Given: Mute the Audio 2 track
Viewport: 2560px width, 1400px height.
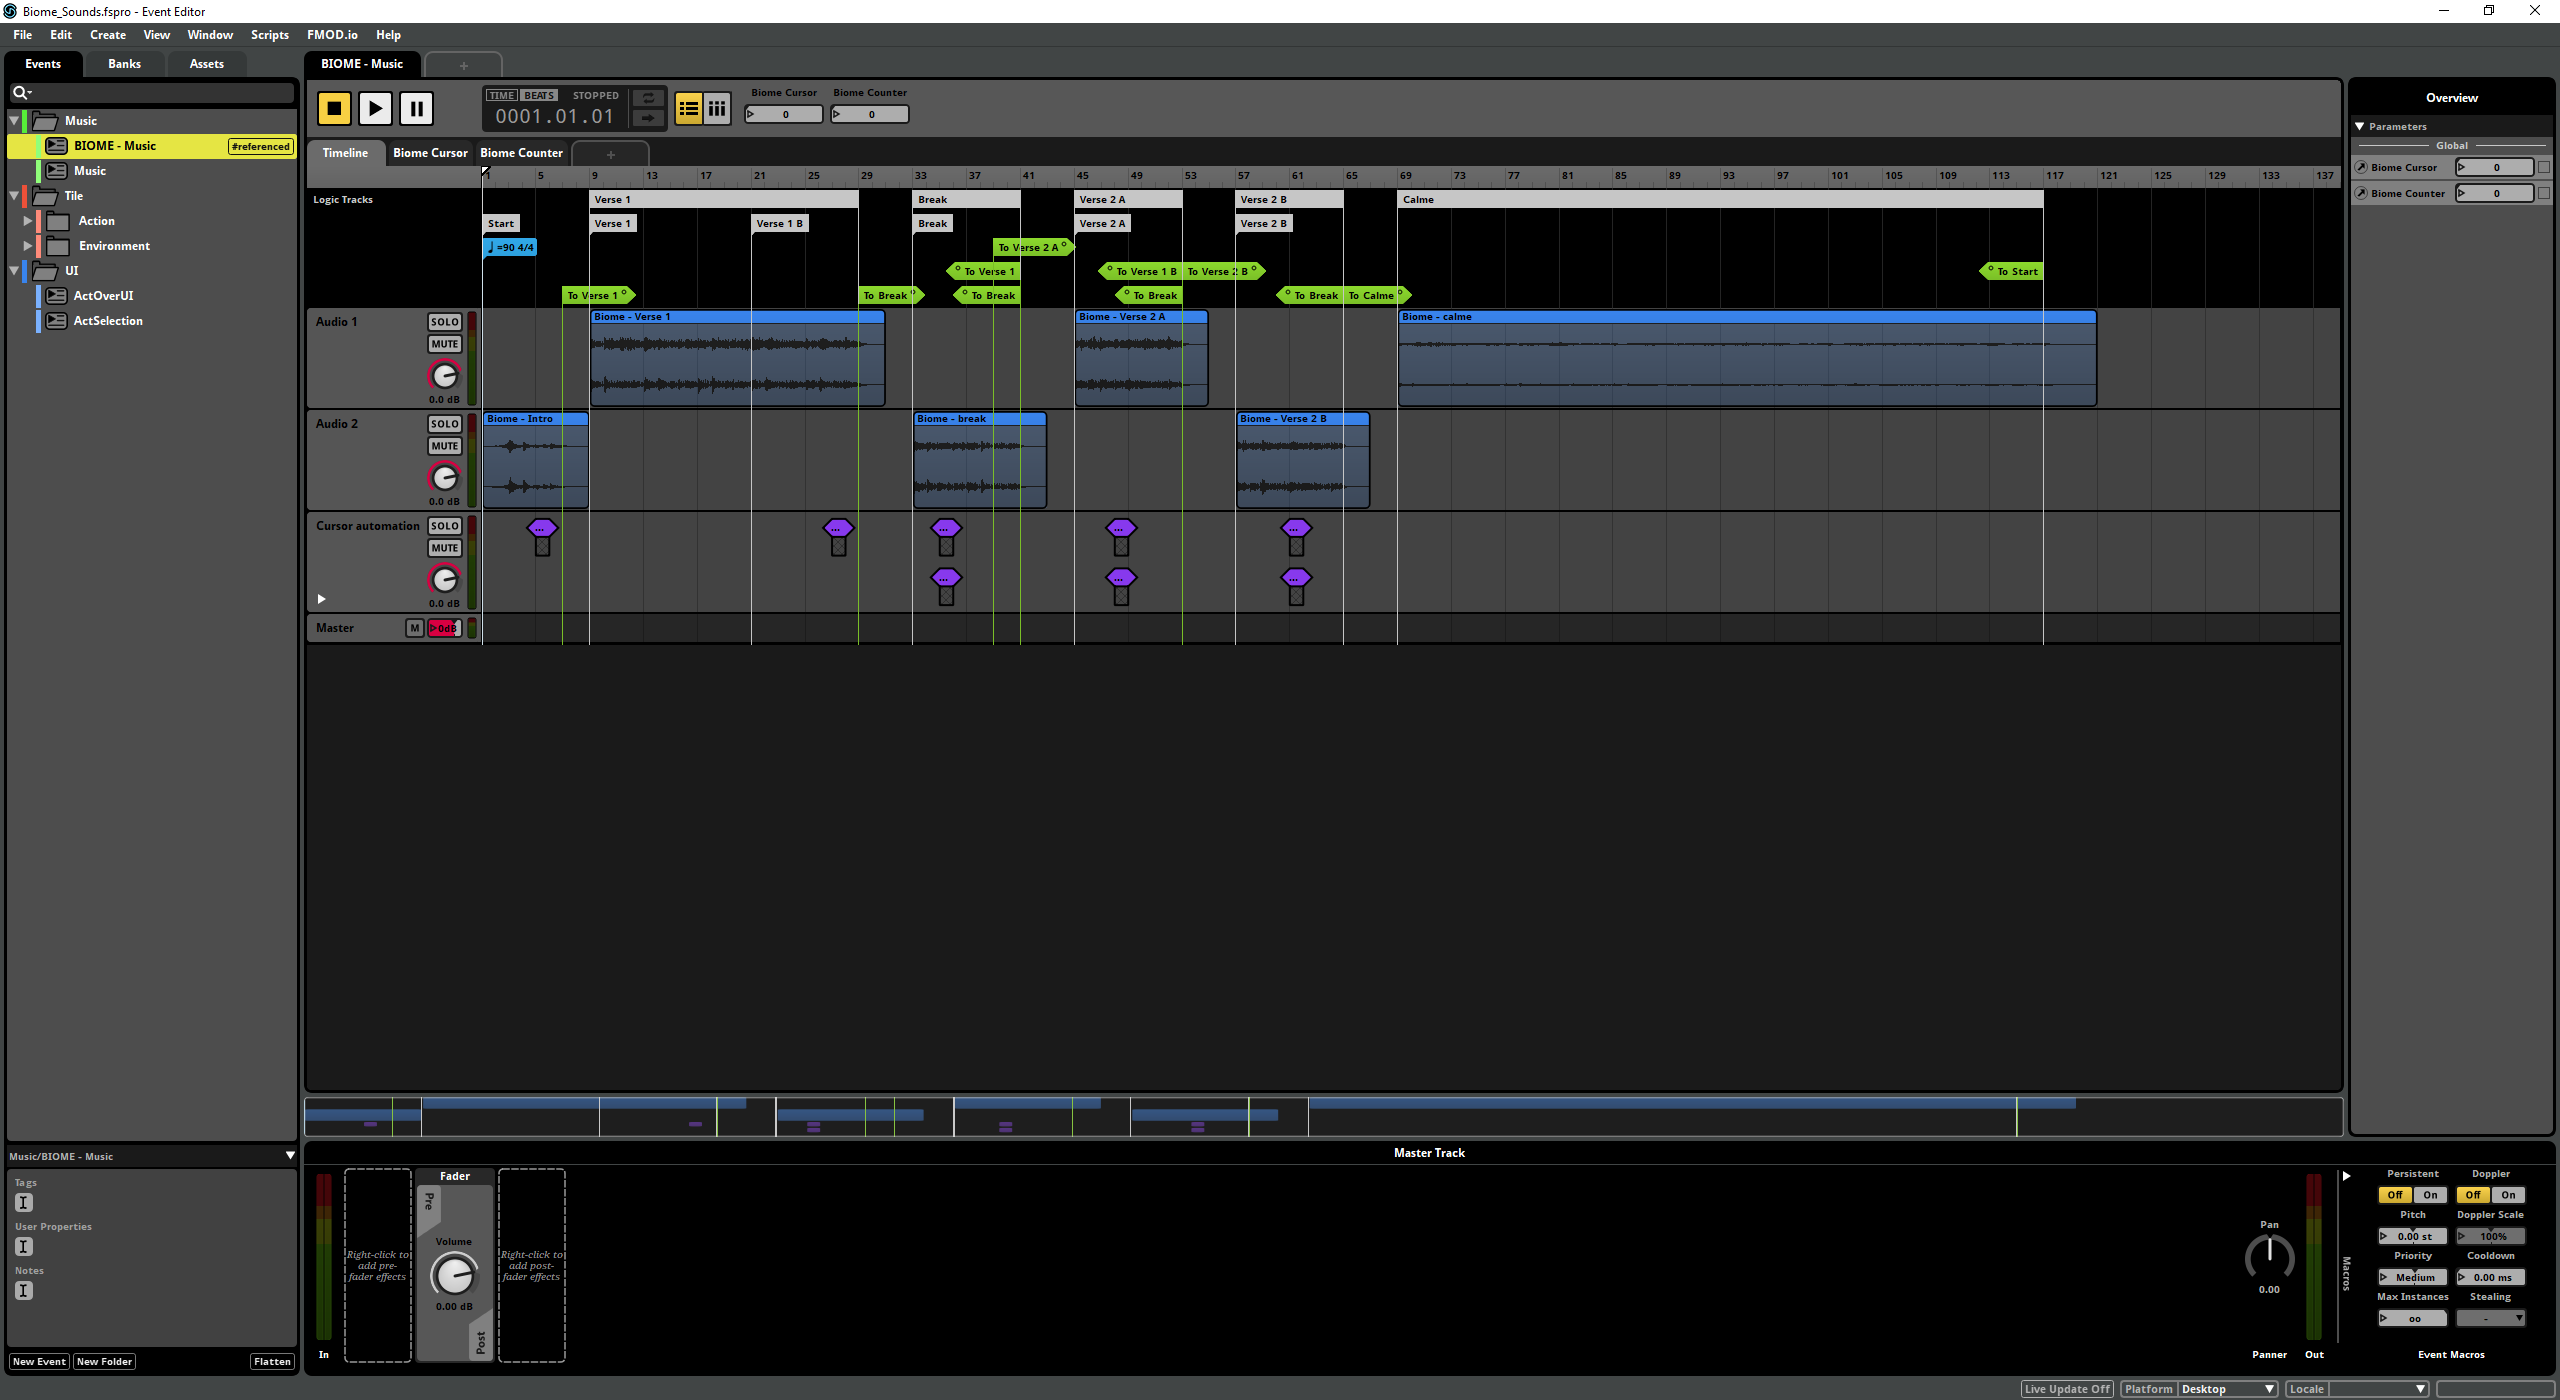Looking at the screenshot, I should pyautogui.click(x=444, y=446).
